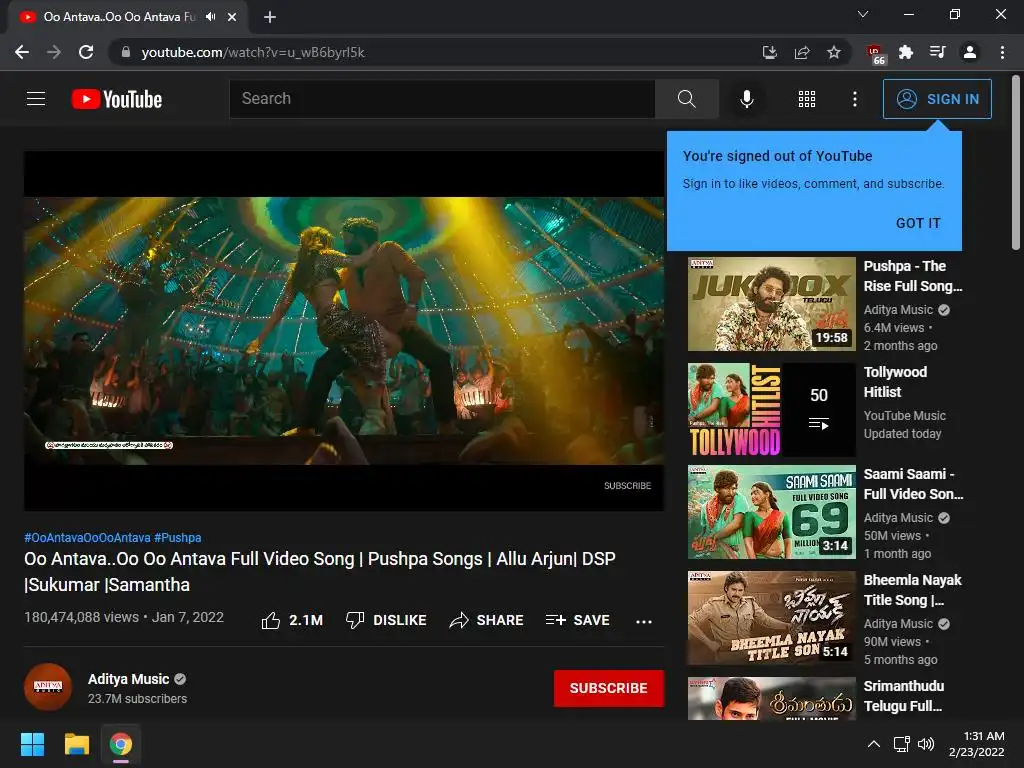Dismiss the popup with GOT IT
Viewport: 1024px width, 768px height.
pos(918,223)
